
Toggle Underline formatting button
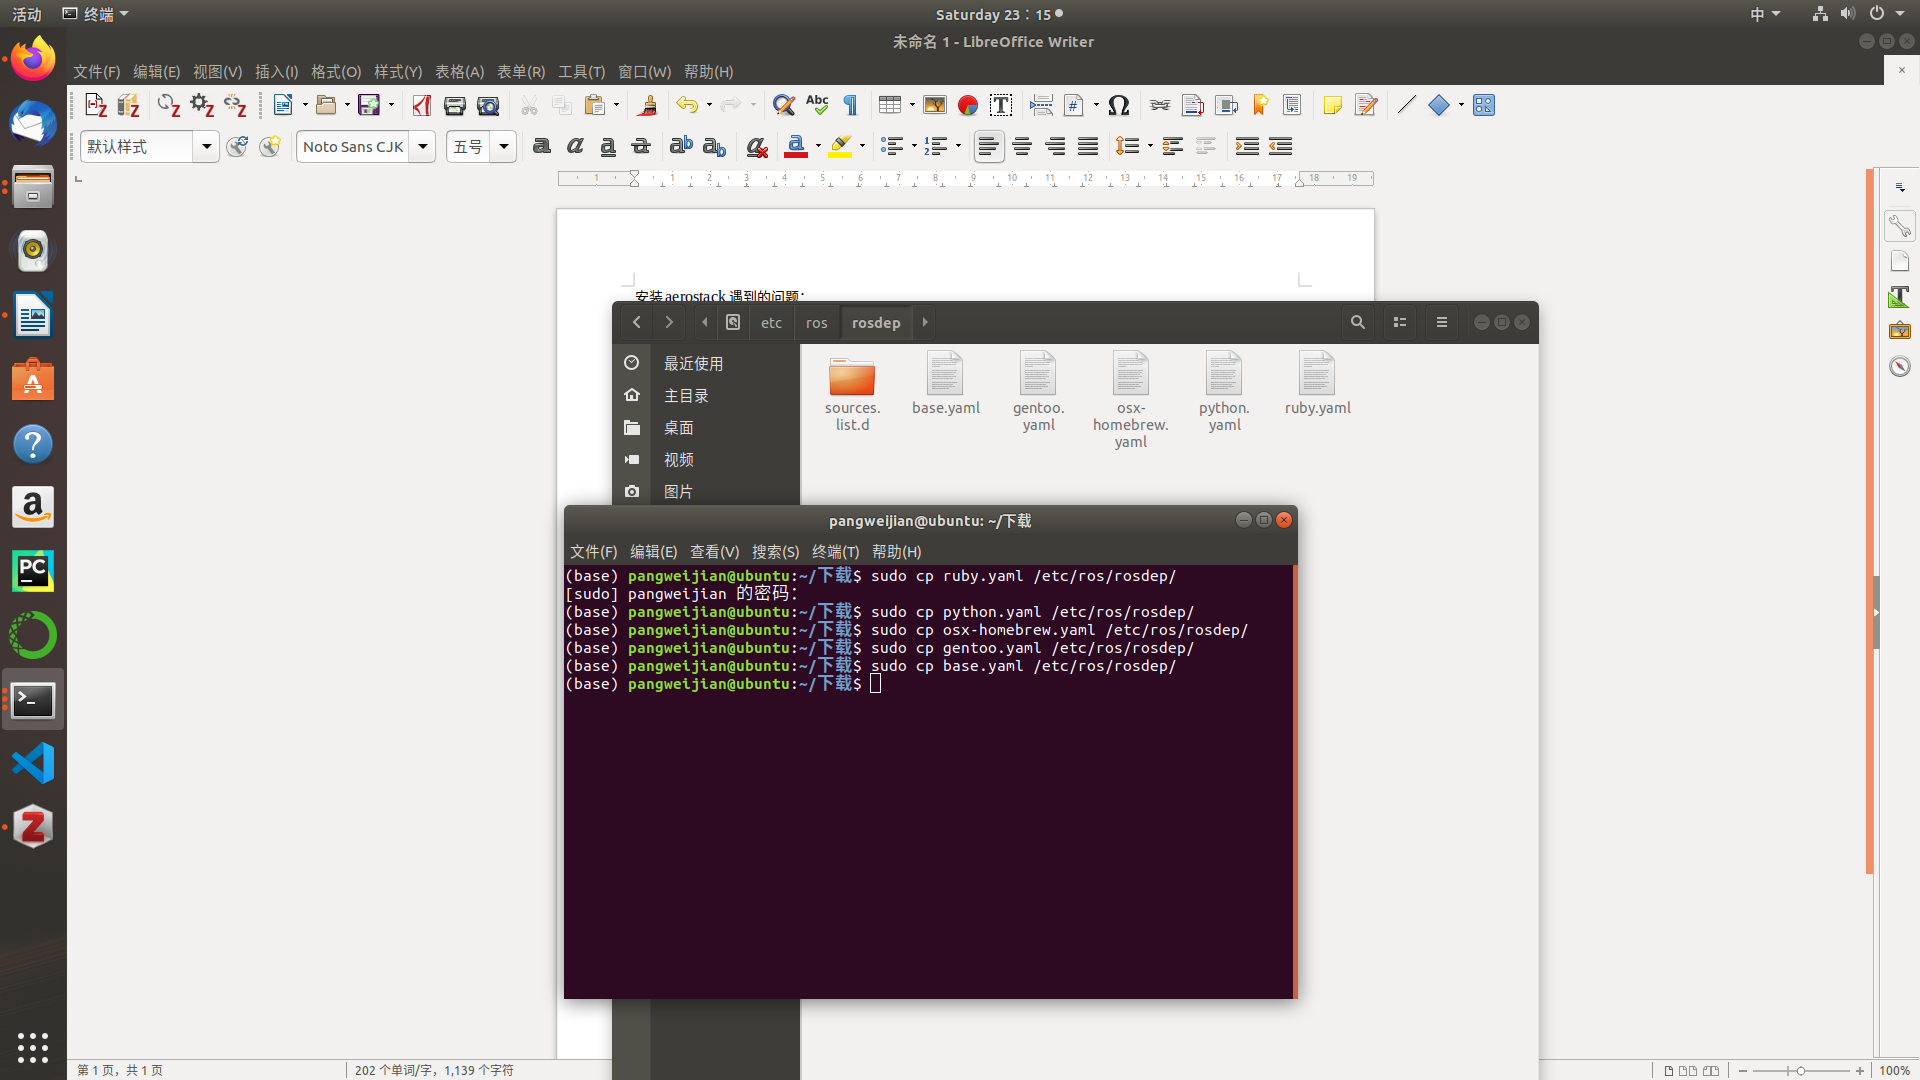coord(608,146)
